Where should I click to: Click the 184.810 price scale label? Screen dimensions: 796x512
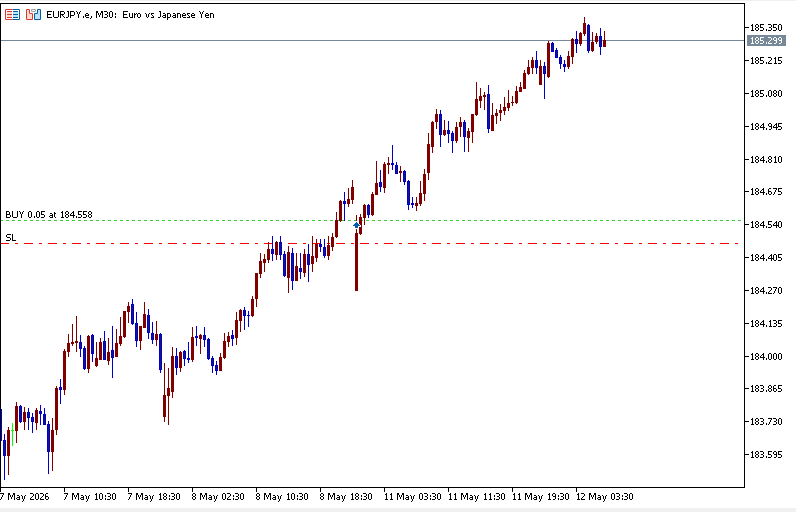coord(766,159)
